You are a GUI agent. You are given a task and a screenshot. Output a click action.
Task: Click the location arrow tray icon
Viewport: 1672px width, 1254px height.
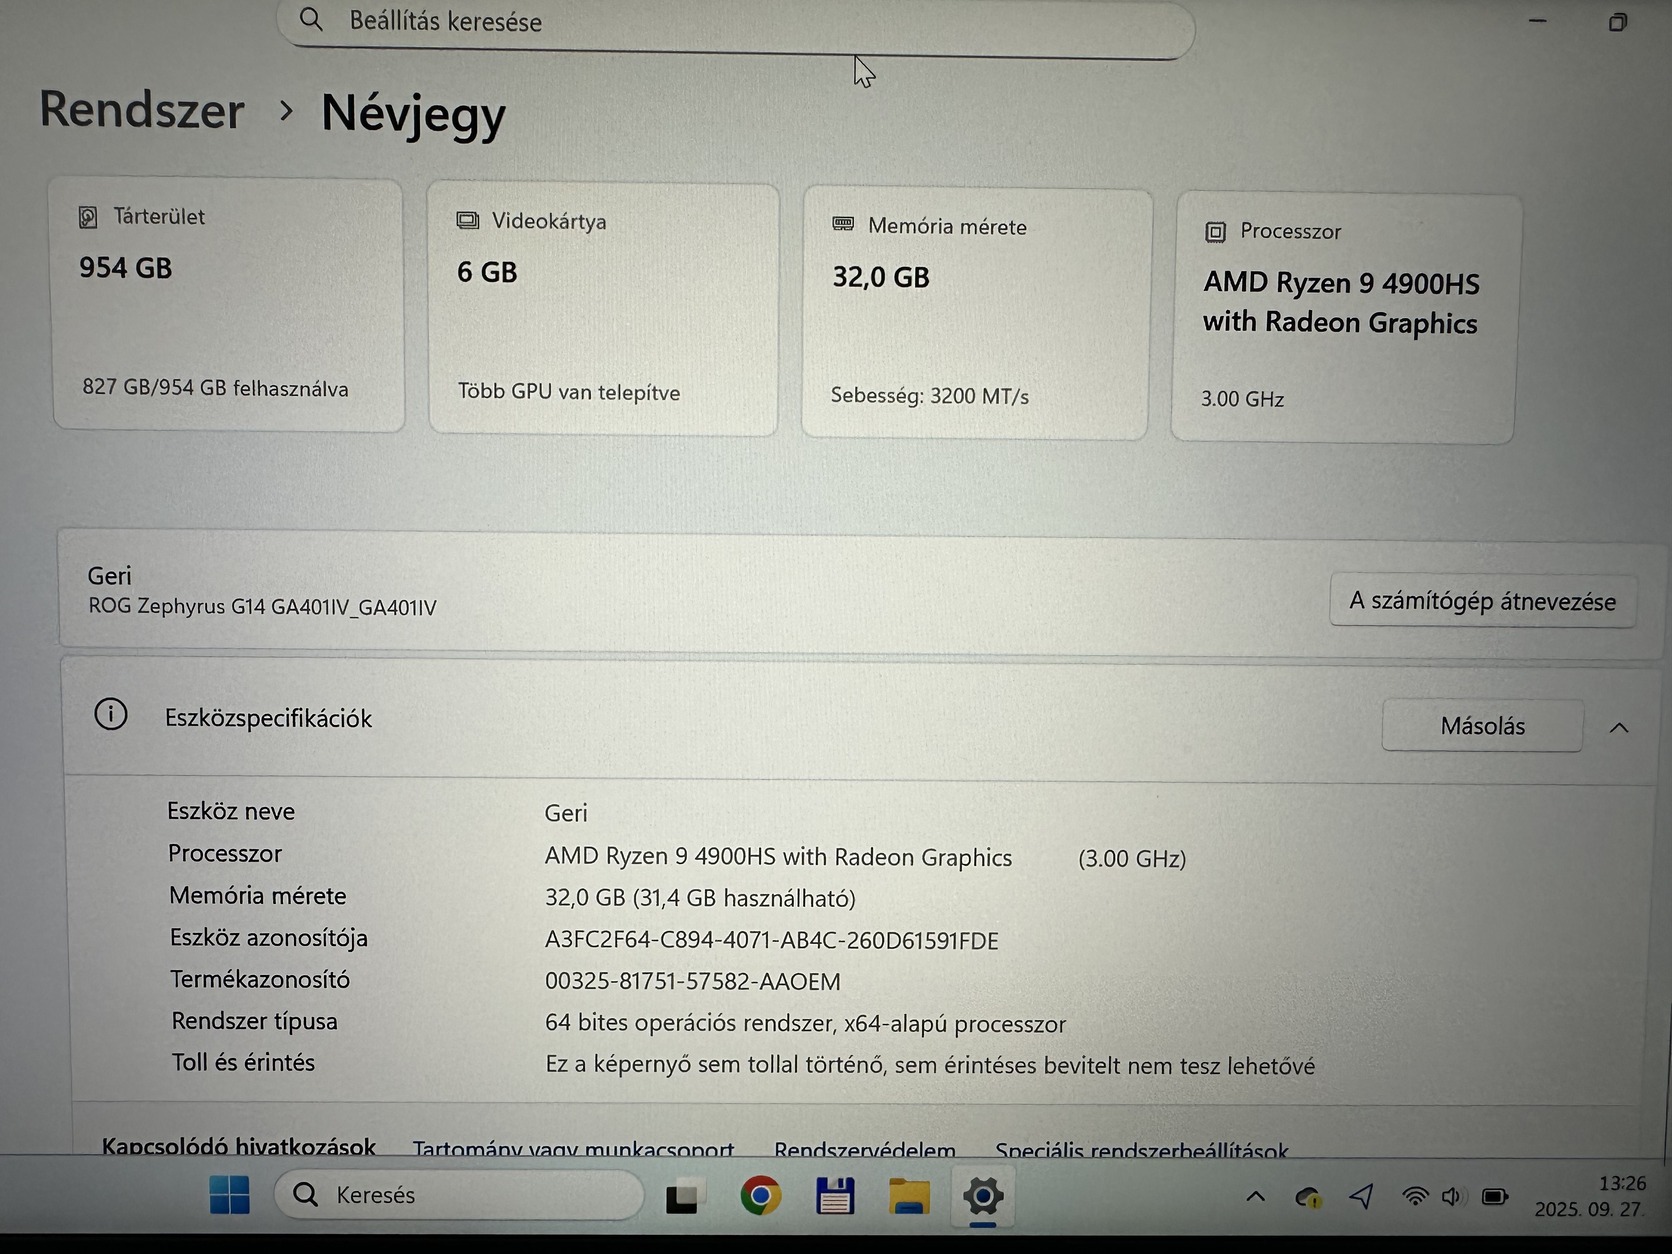pyautogui.click(x=1361, y=1196)
